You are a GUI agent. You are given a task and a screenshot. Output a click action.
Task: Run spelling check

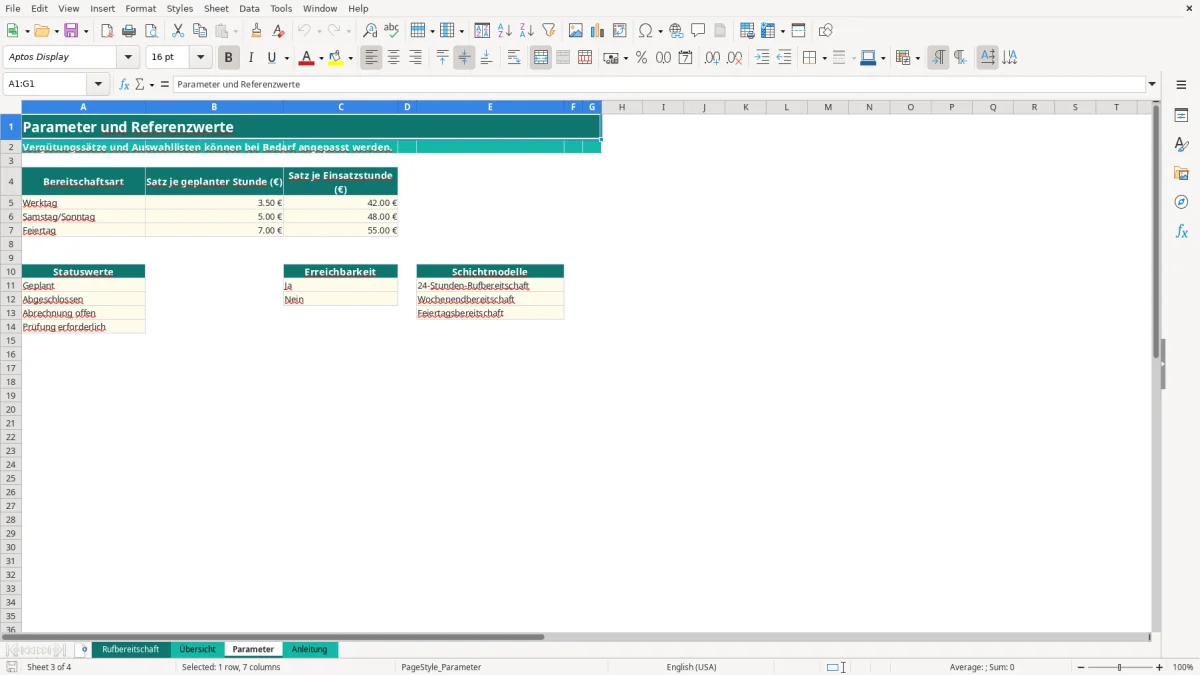tap(392, 31)
